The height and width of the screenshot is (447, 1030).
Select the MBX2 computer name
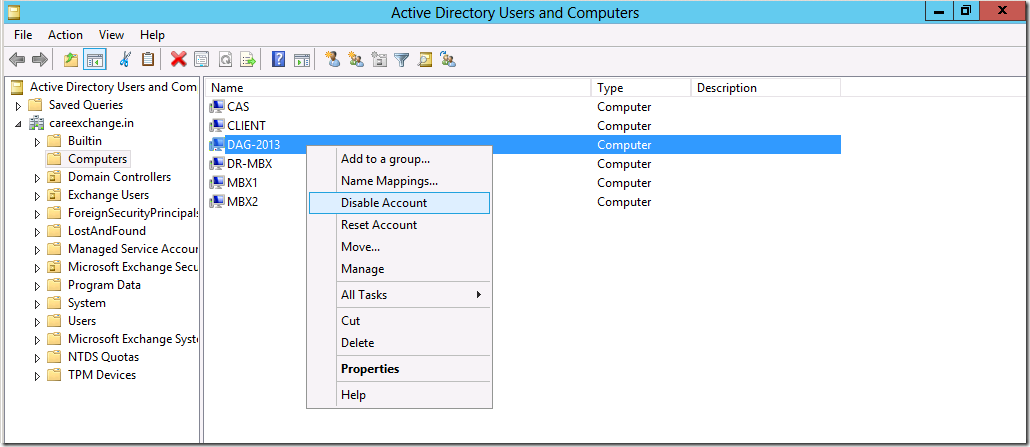pos(242,202)
